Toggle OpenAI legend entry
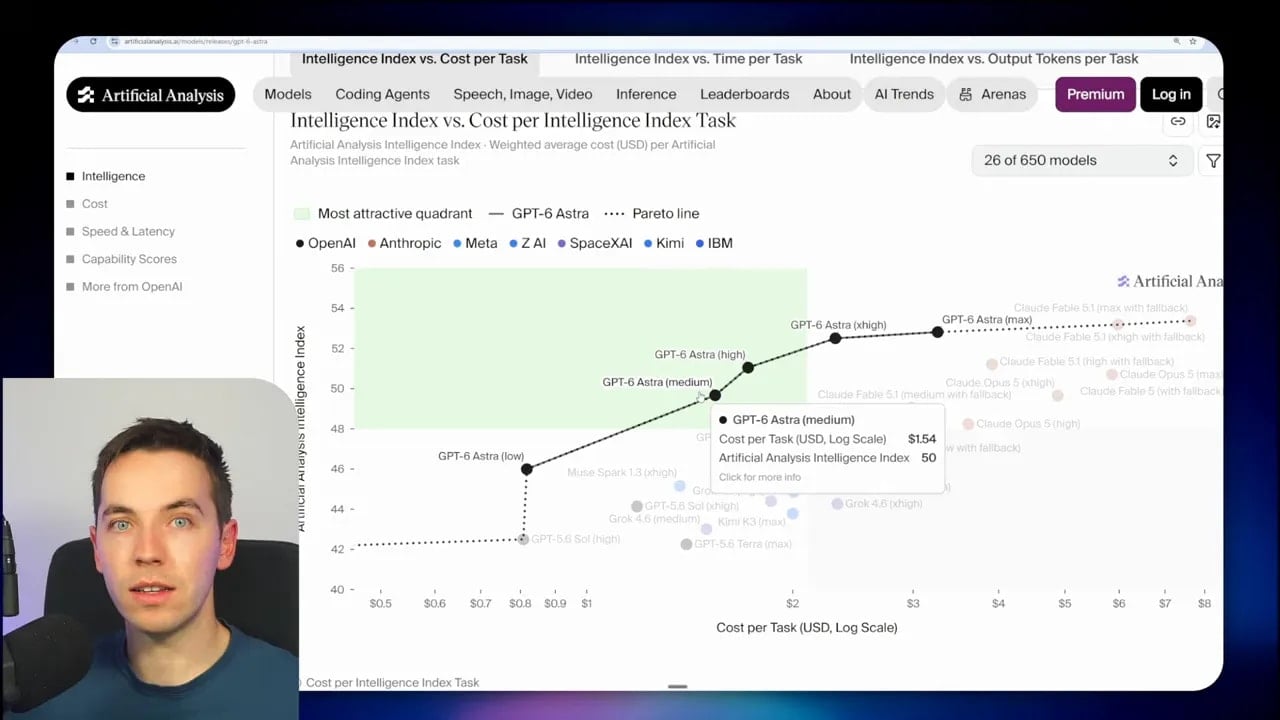The image size is (1280, 720). (x=328, y=243)
